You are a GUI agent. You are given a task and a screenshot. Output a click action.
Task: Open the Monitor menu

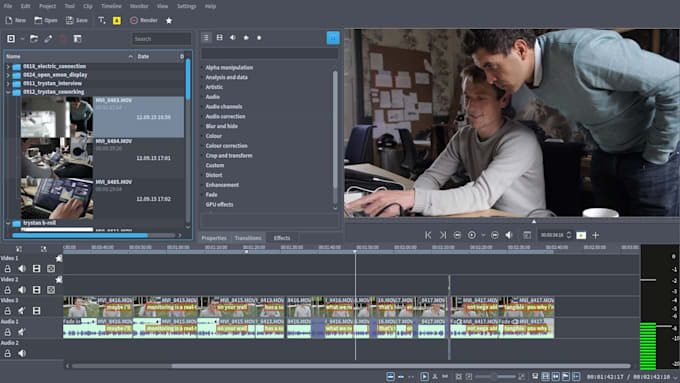click(139, 6)
